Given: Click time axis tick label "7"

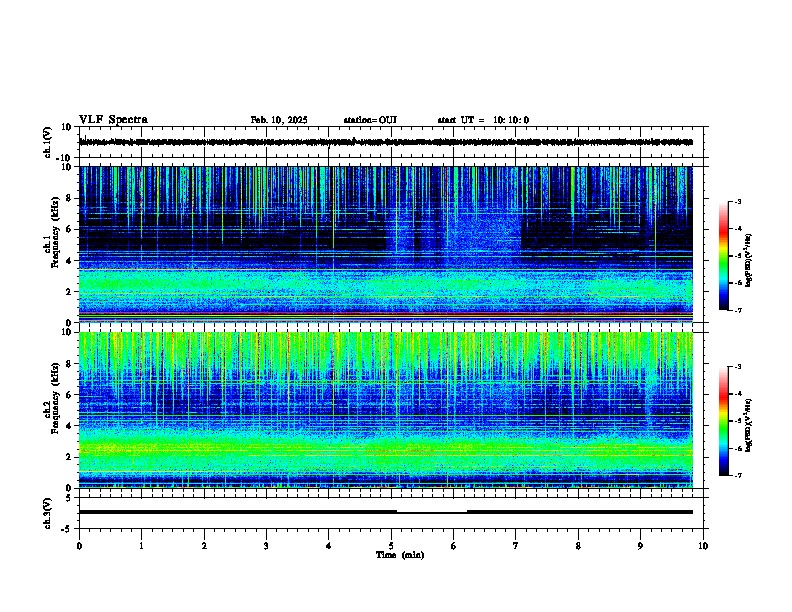Looking at the screenshot, I should click(x=516, y=545).
